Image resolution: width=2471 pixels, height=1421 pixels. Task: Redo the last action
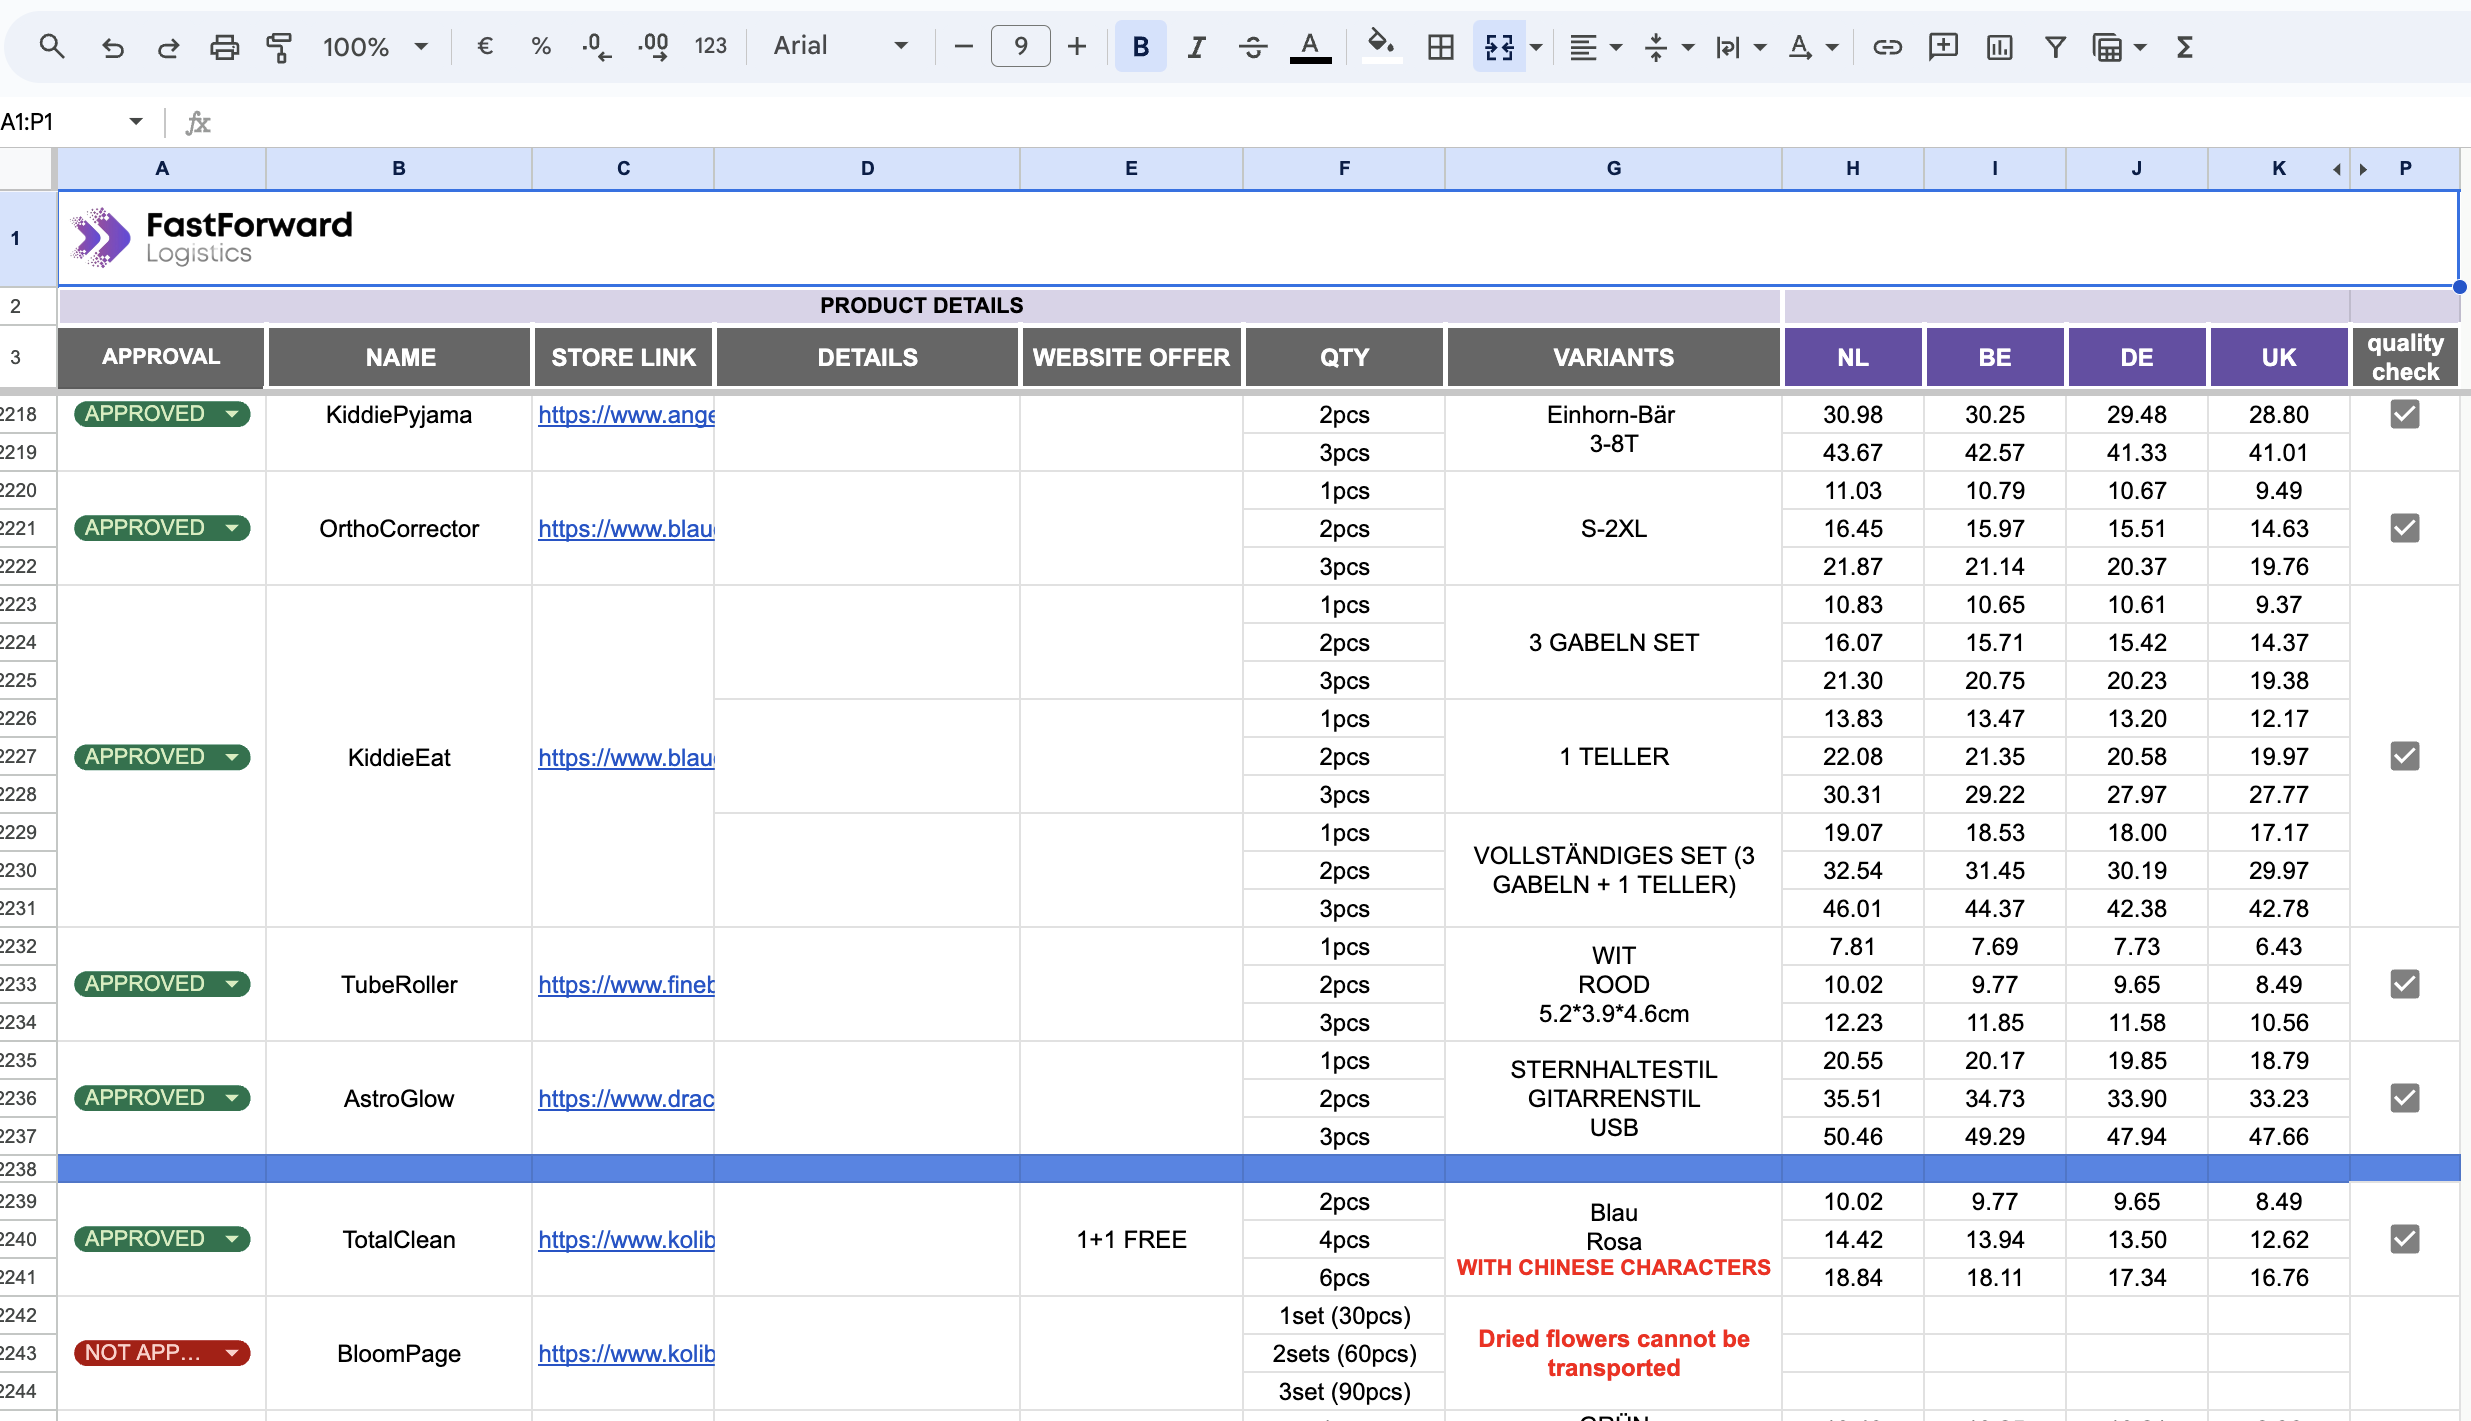168,46
